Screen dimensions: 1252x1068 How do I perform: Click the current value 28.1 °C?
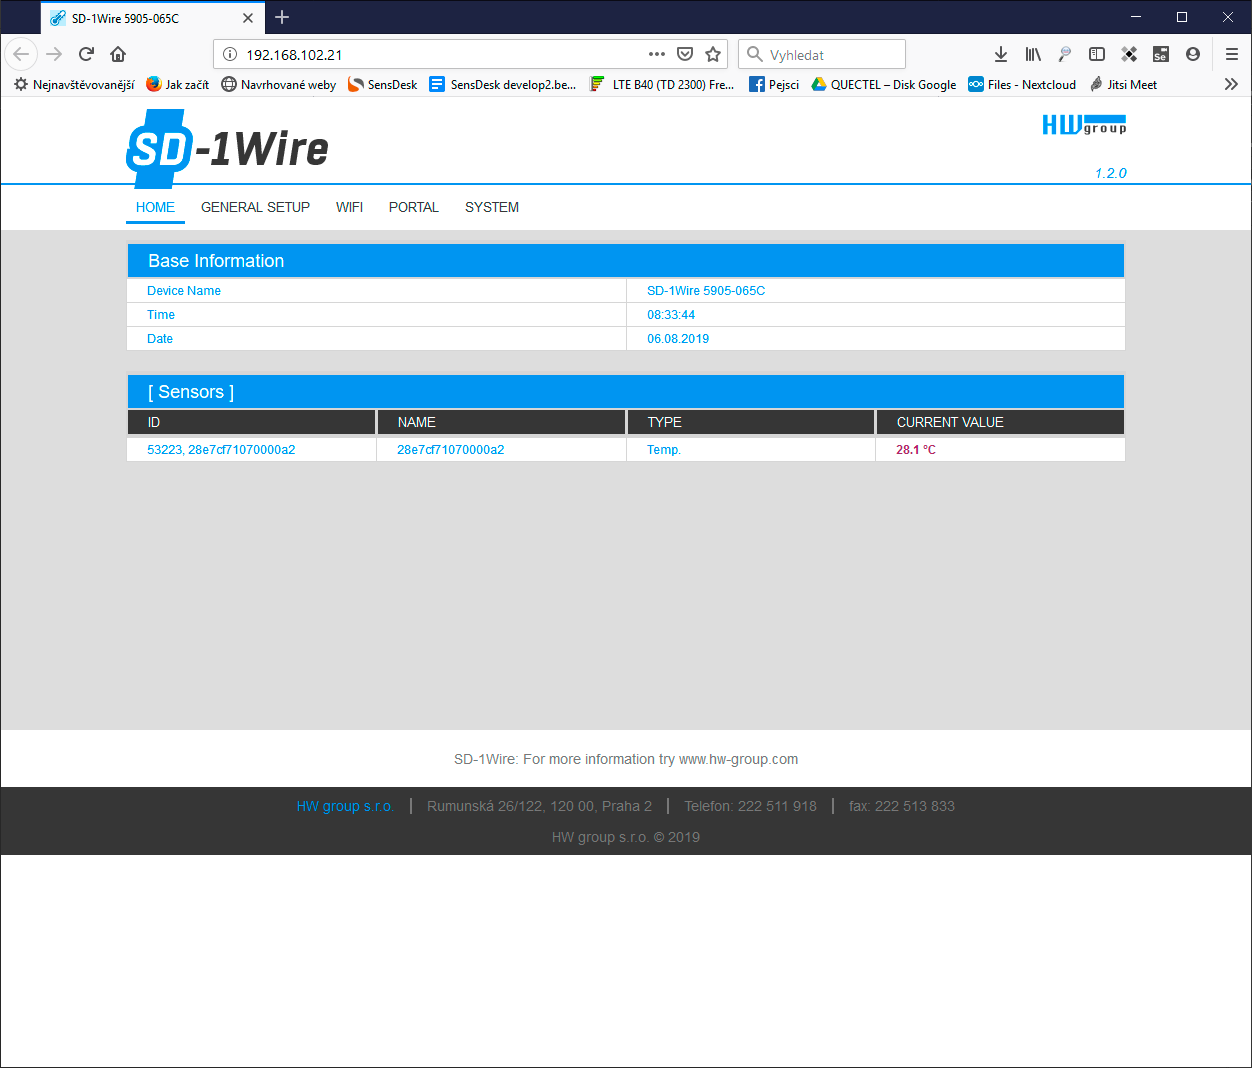pos(916,450)
